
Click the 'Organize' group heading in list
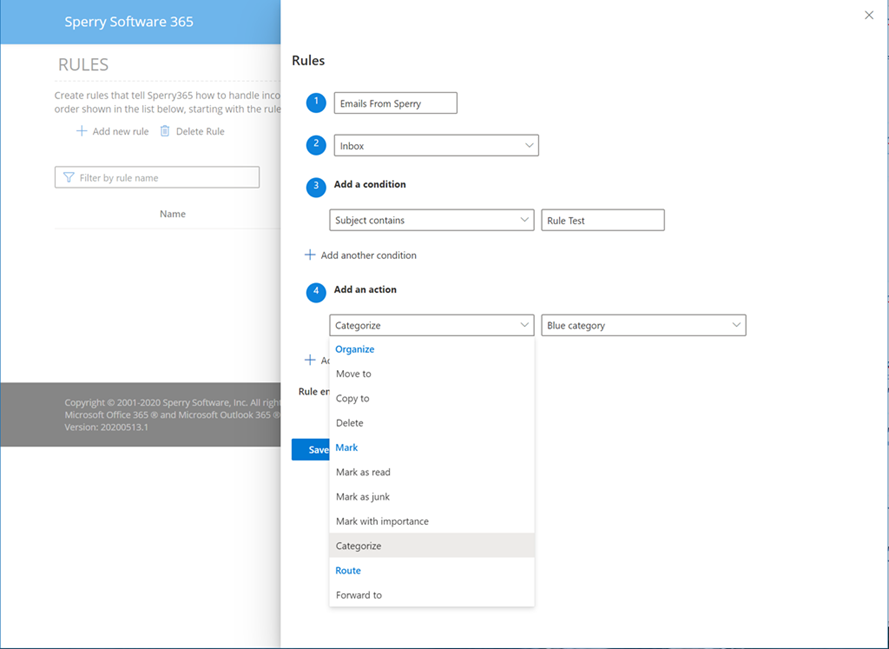click(355, 349)
